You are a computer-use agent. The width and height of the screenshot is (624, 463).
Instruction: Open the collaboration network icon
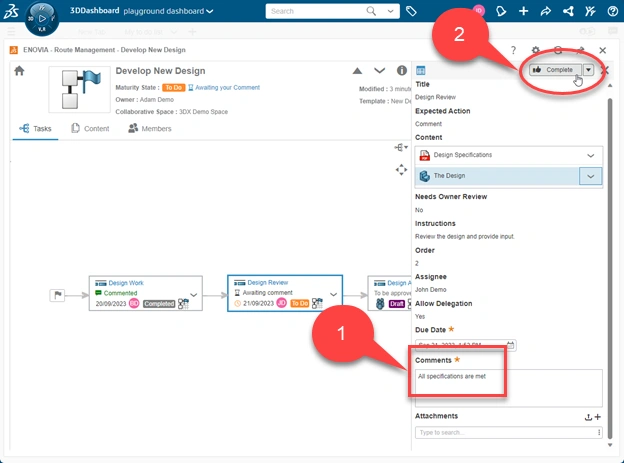click(x=568, y=11)
